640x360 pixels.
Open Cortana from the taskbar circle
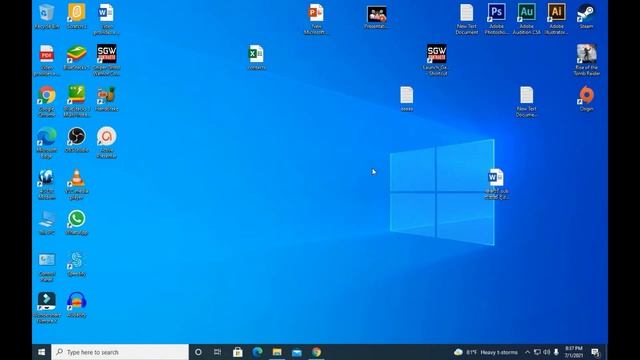198,352
